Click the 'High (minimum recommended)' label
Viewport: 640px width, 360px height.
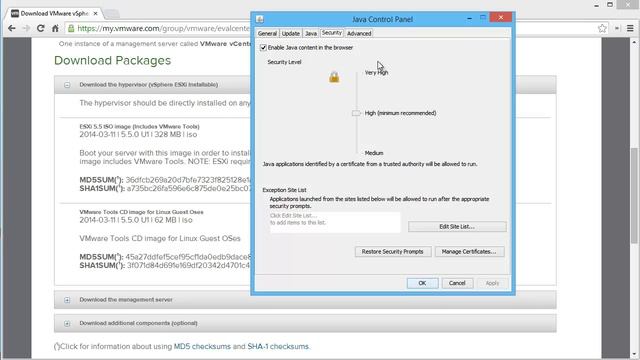[400, 113]
